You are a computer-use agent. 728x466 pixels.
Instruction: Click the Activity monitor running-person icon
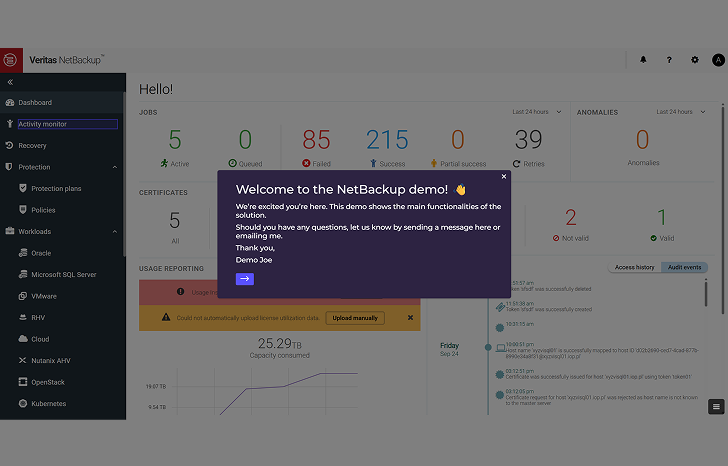pyautogui.click(x=9, y=123)
